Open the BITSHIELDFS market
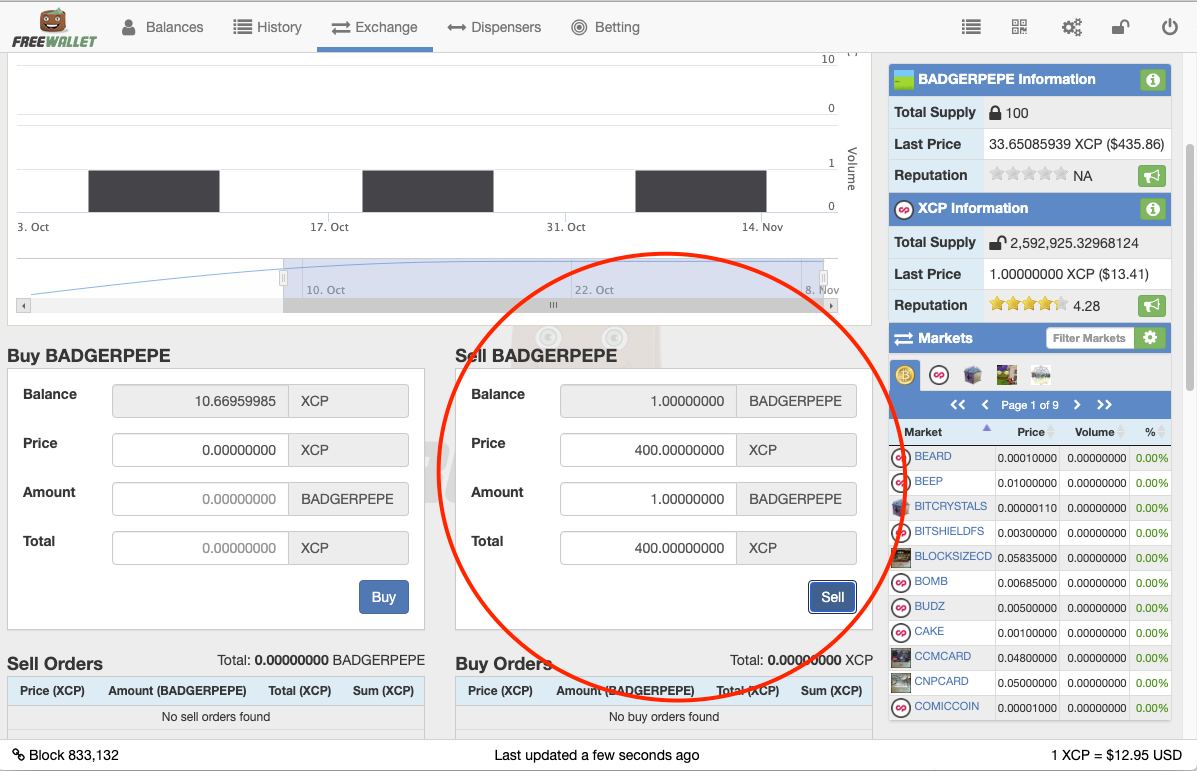The width and height of the screenshot is (1197, 771). [x=949, y=531]
